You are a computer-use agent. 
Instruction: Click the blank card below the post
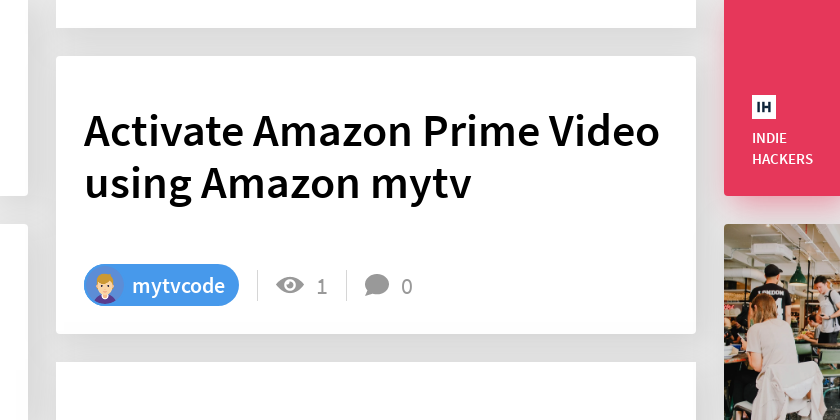coord(376,391)
